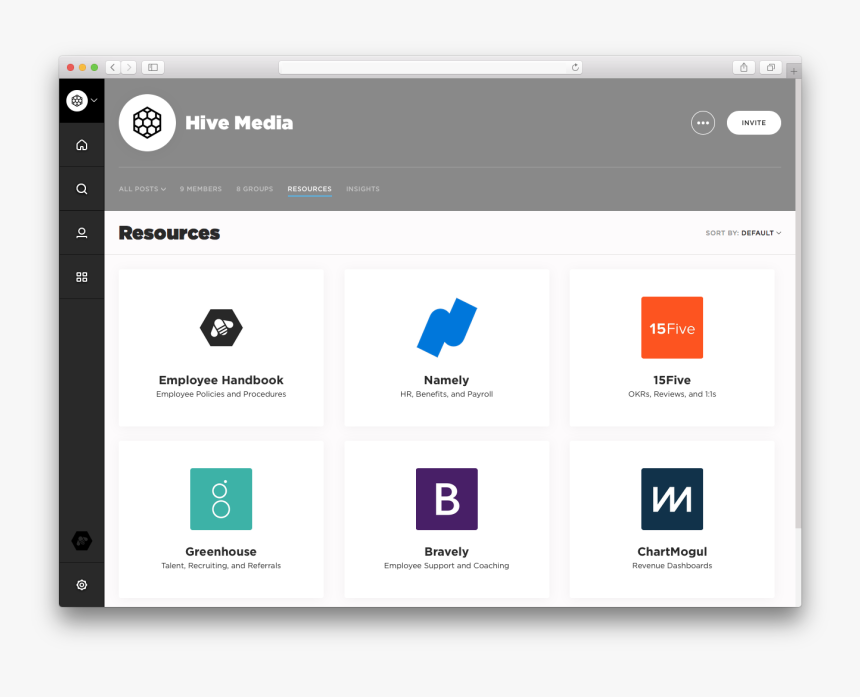Click the Hive Media honeycomb logo
Screen dimensions: 860x697
pos(147,122)
